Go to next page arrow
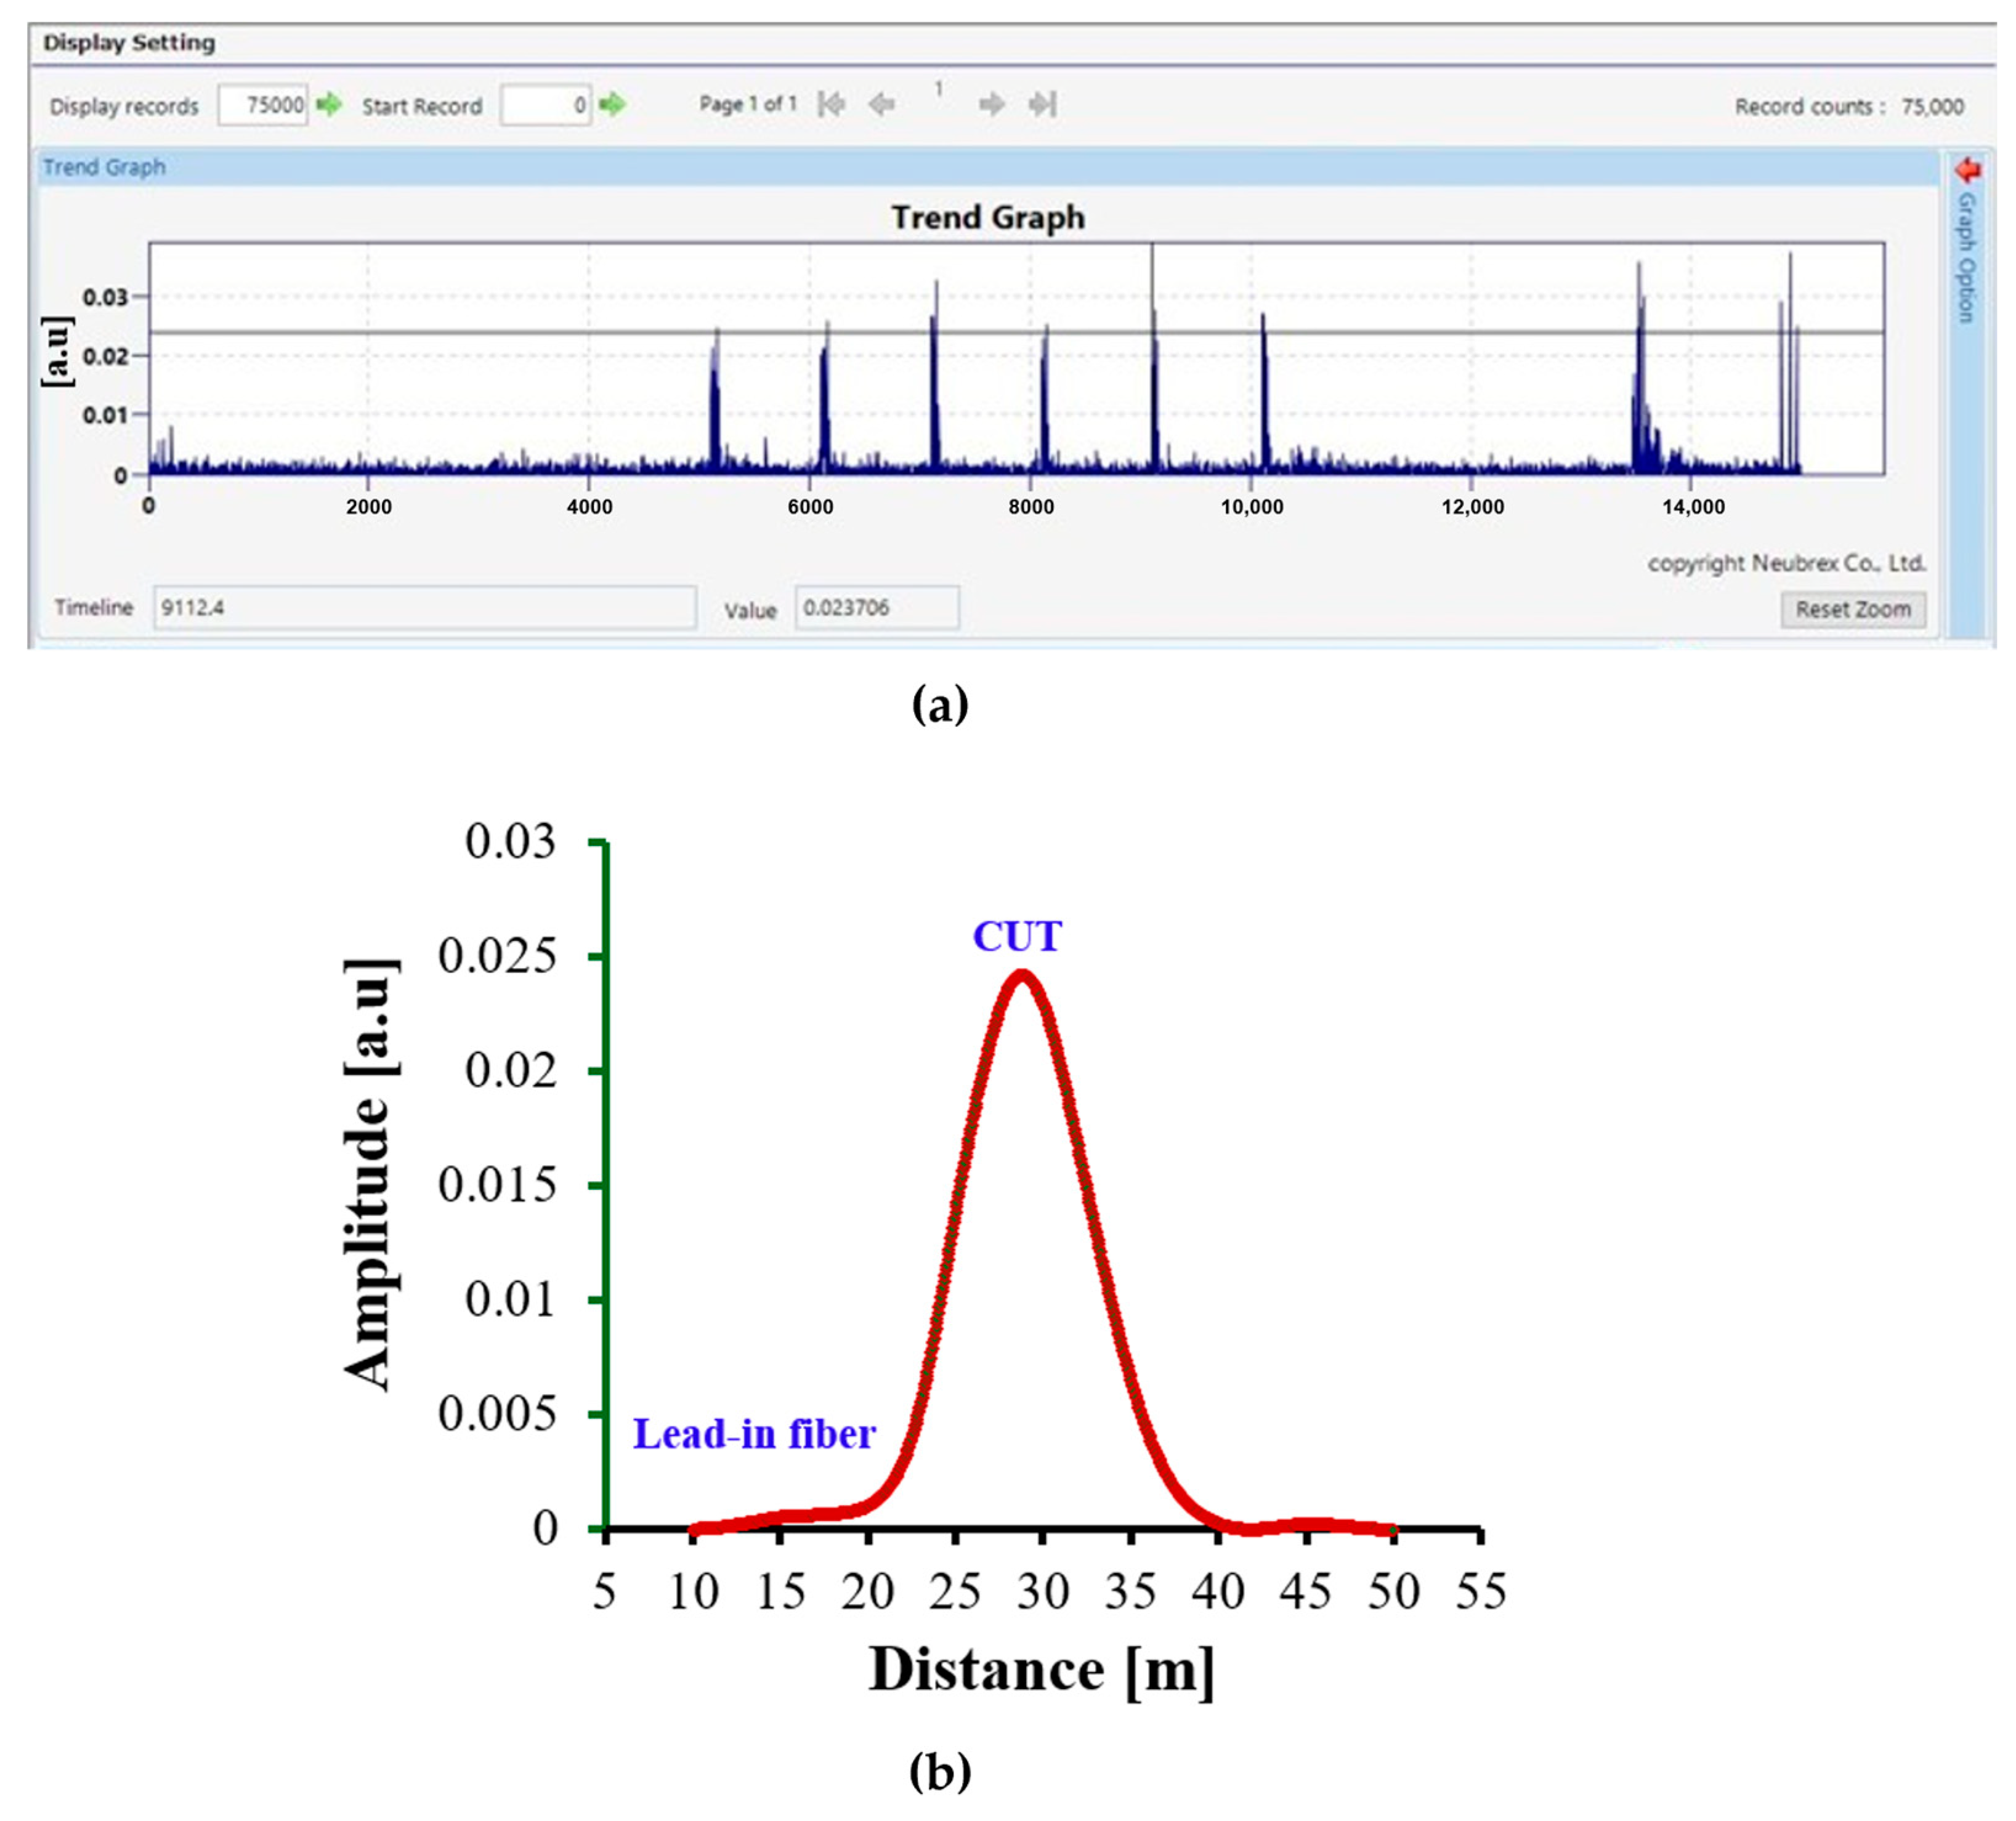Image resolution: width=2016 pixels, height=1821 pixels. tap(991, 104)
